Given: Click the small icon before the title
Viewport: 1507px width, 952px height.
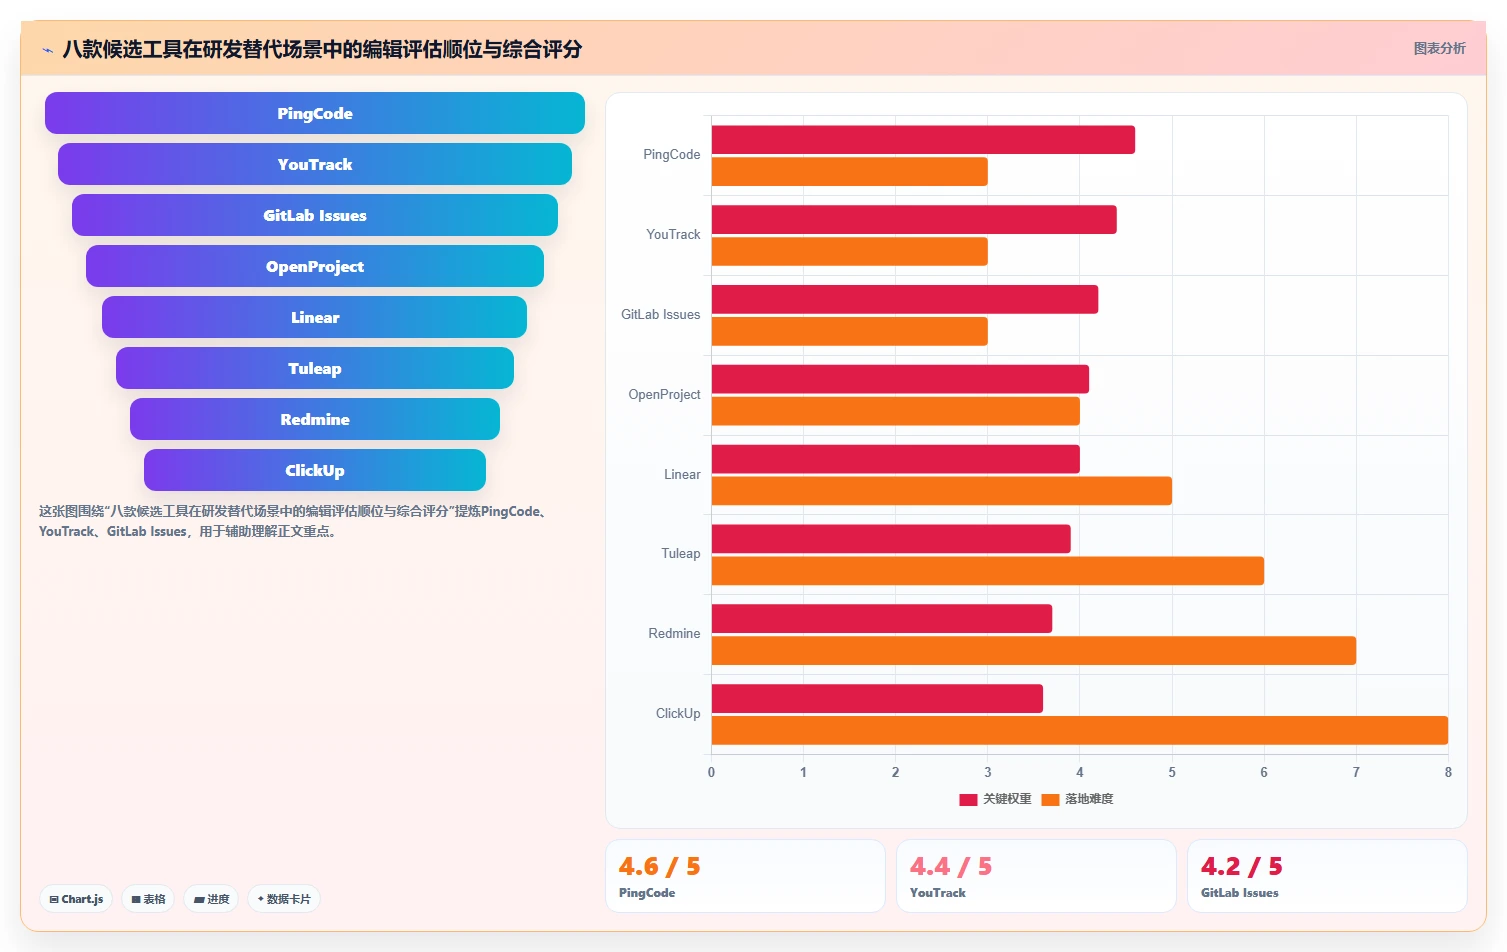Looking at the screenshot, I should [47, 50].
